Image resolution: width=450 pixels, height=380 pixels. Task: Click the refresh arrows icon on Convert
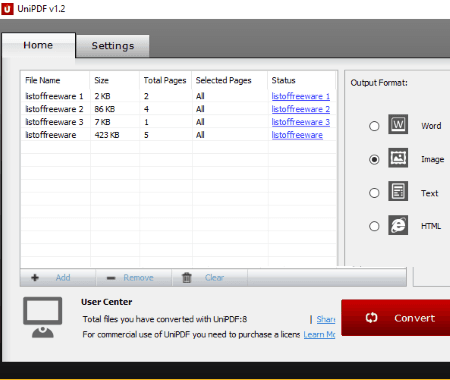[371, 318]
